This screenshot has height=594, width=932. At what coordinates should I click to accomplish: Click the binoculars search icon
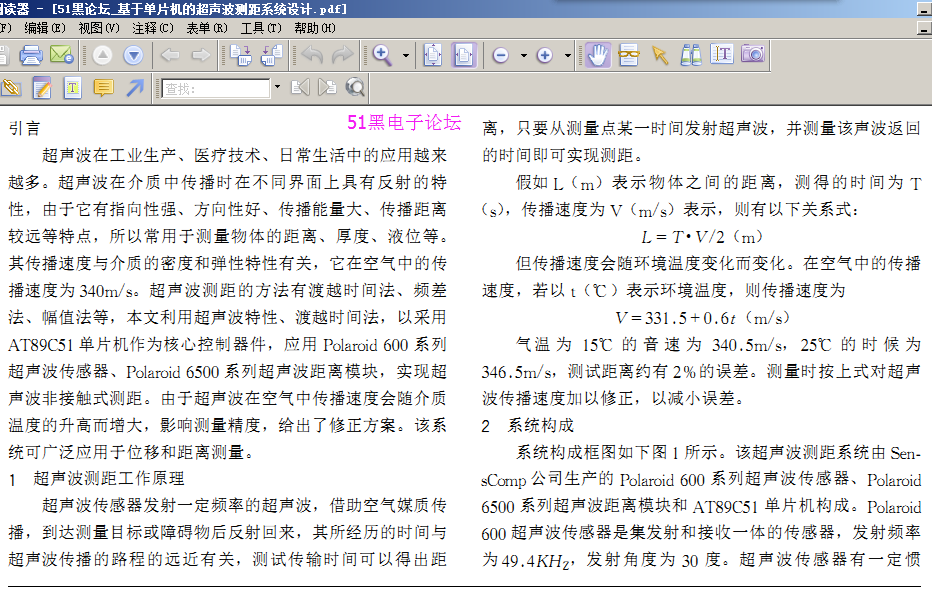point(691,55)
